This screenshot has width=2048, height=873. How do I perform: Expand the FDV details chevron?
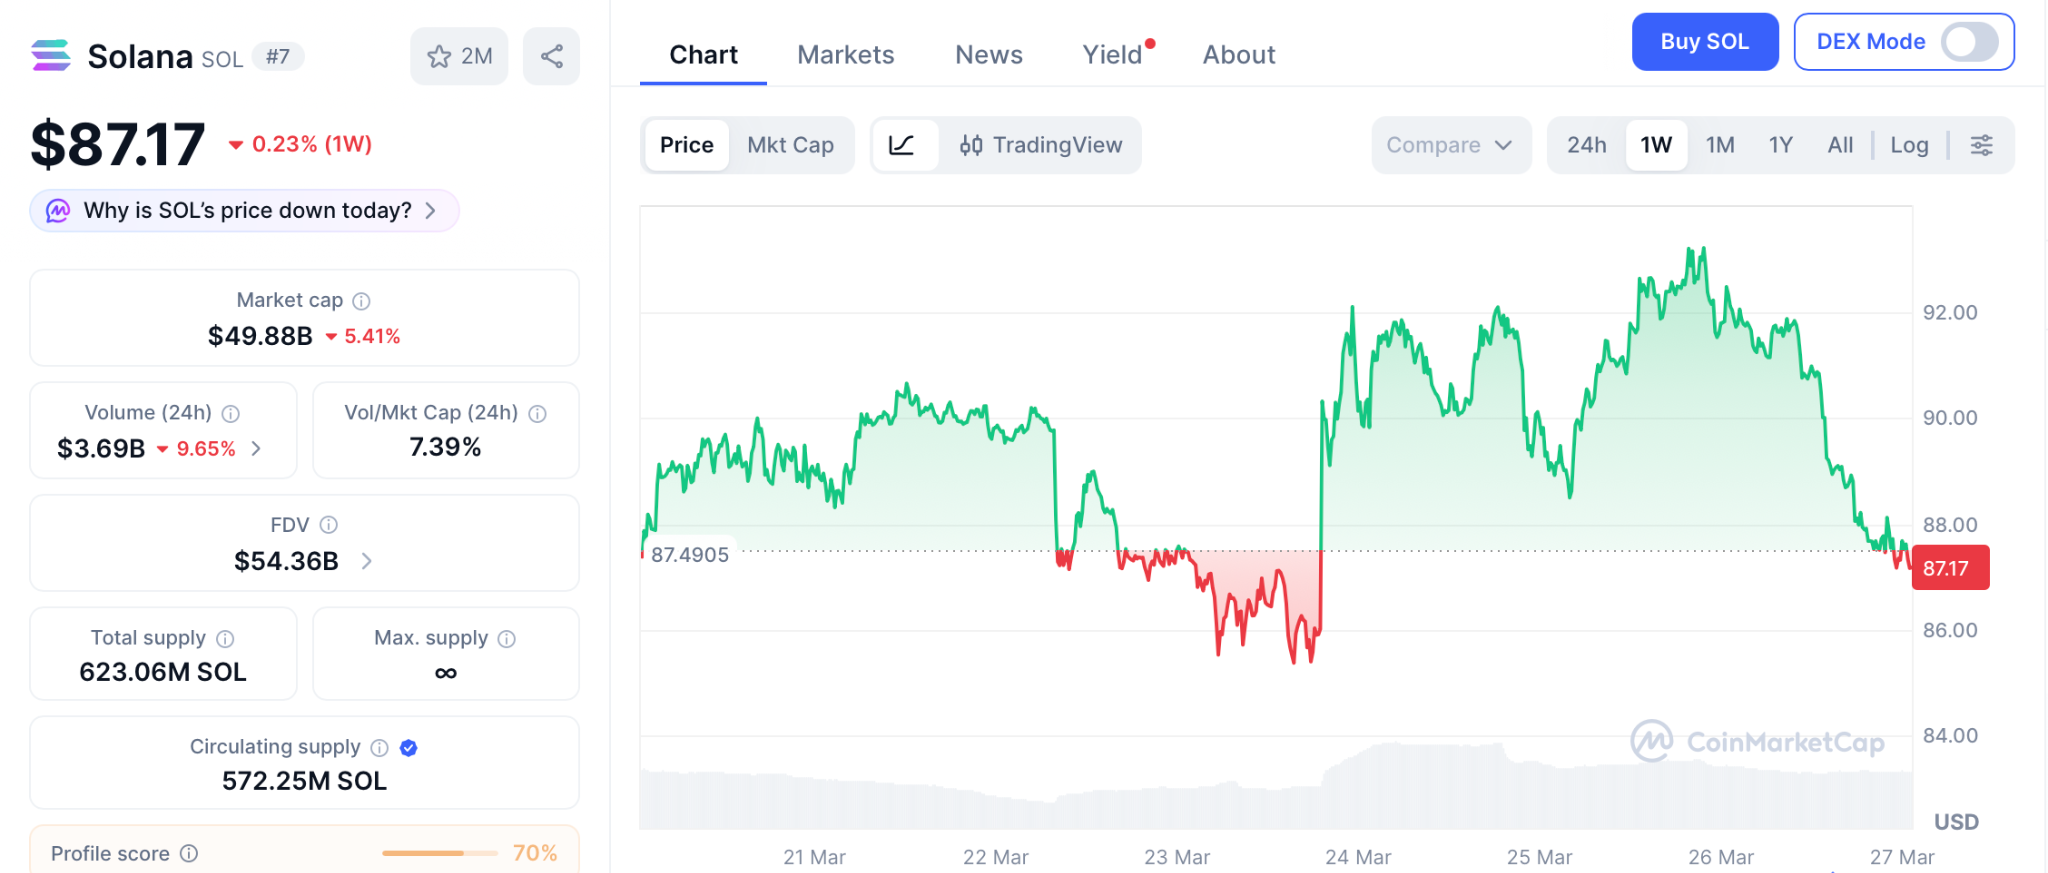(x=367, y=561)
